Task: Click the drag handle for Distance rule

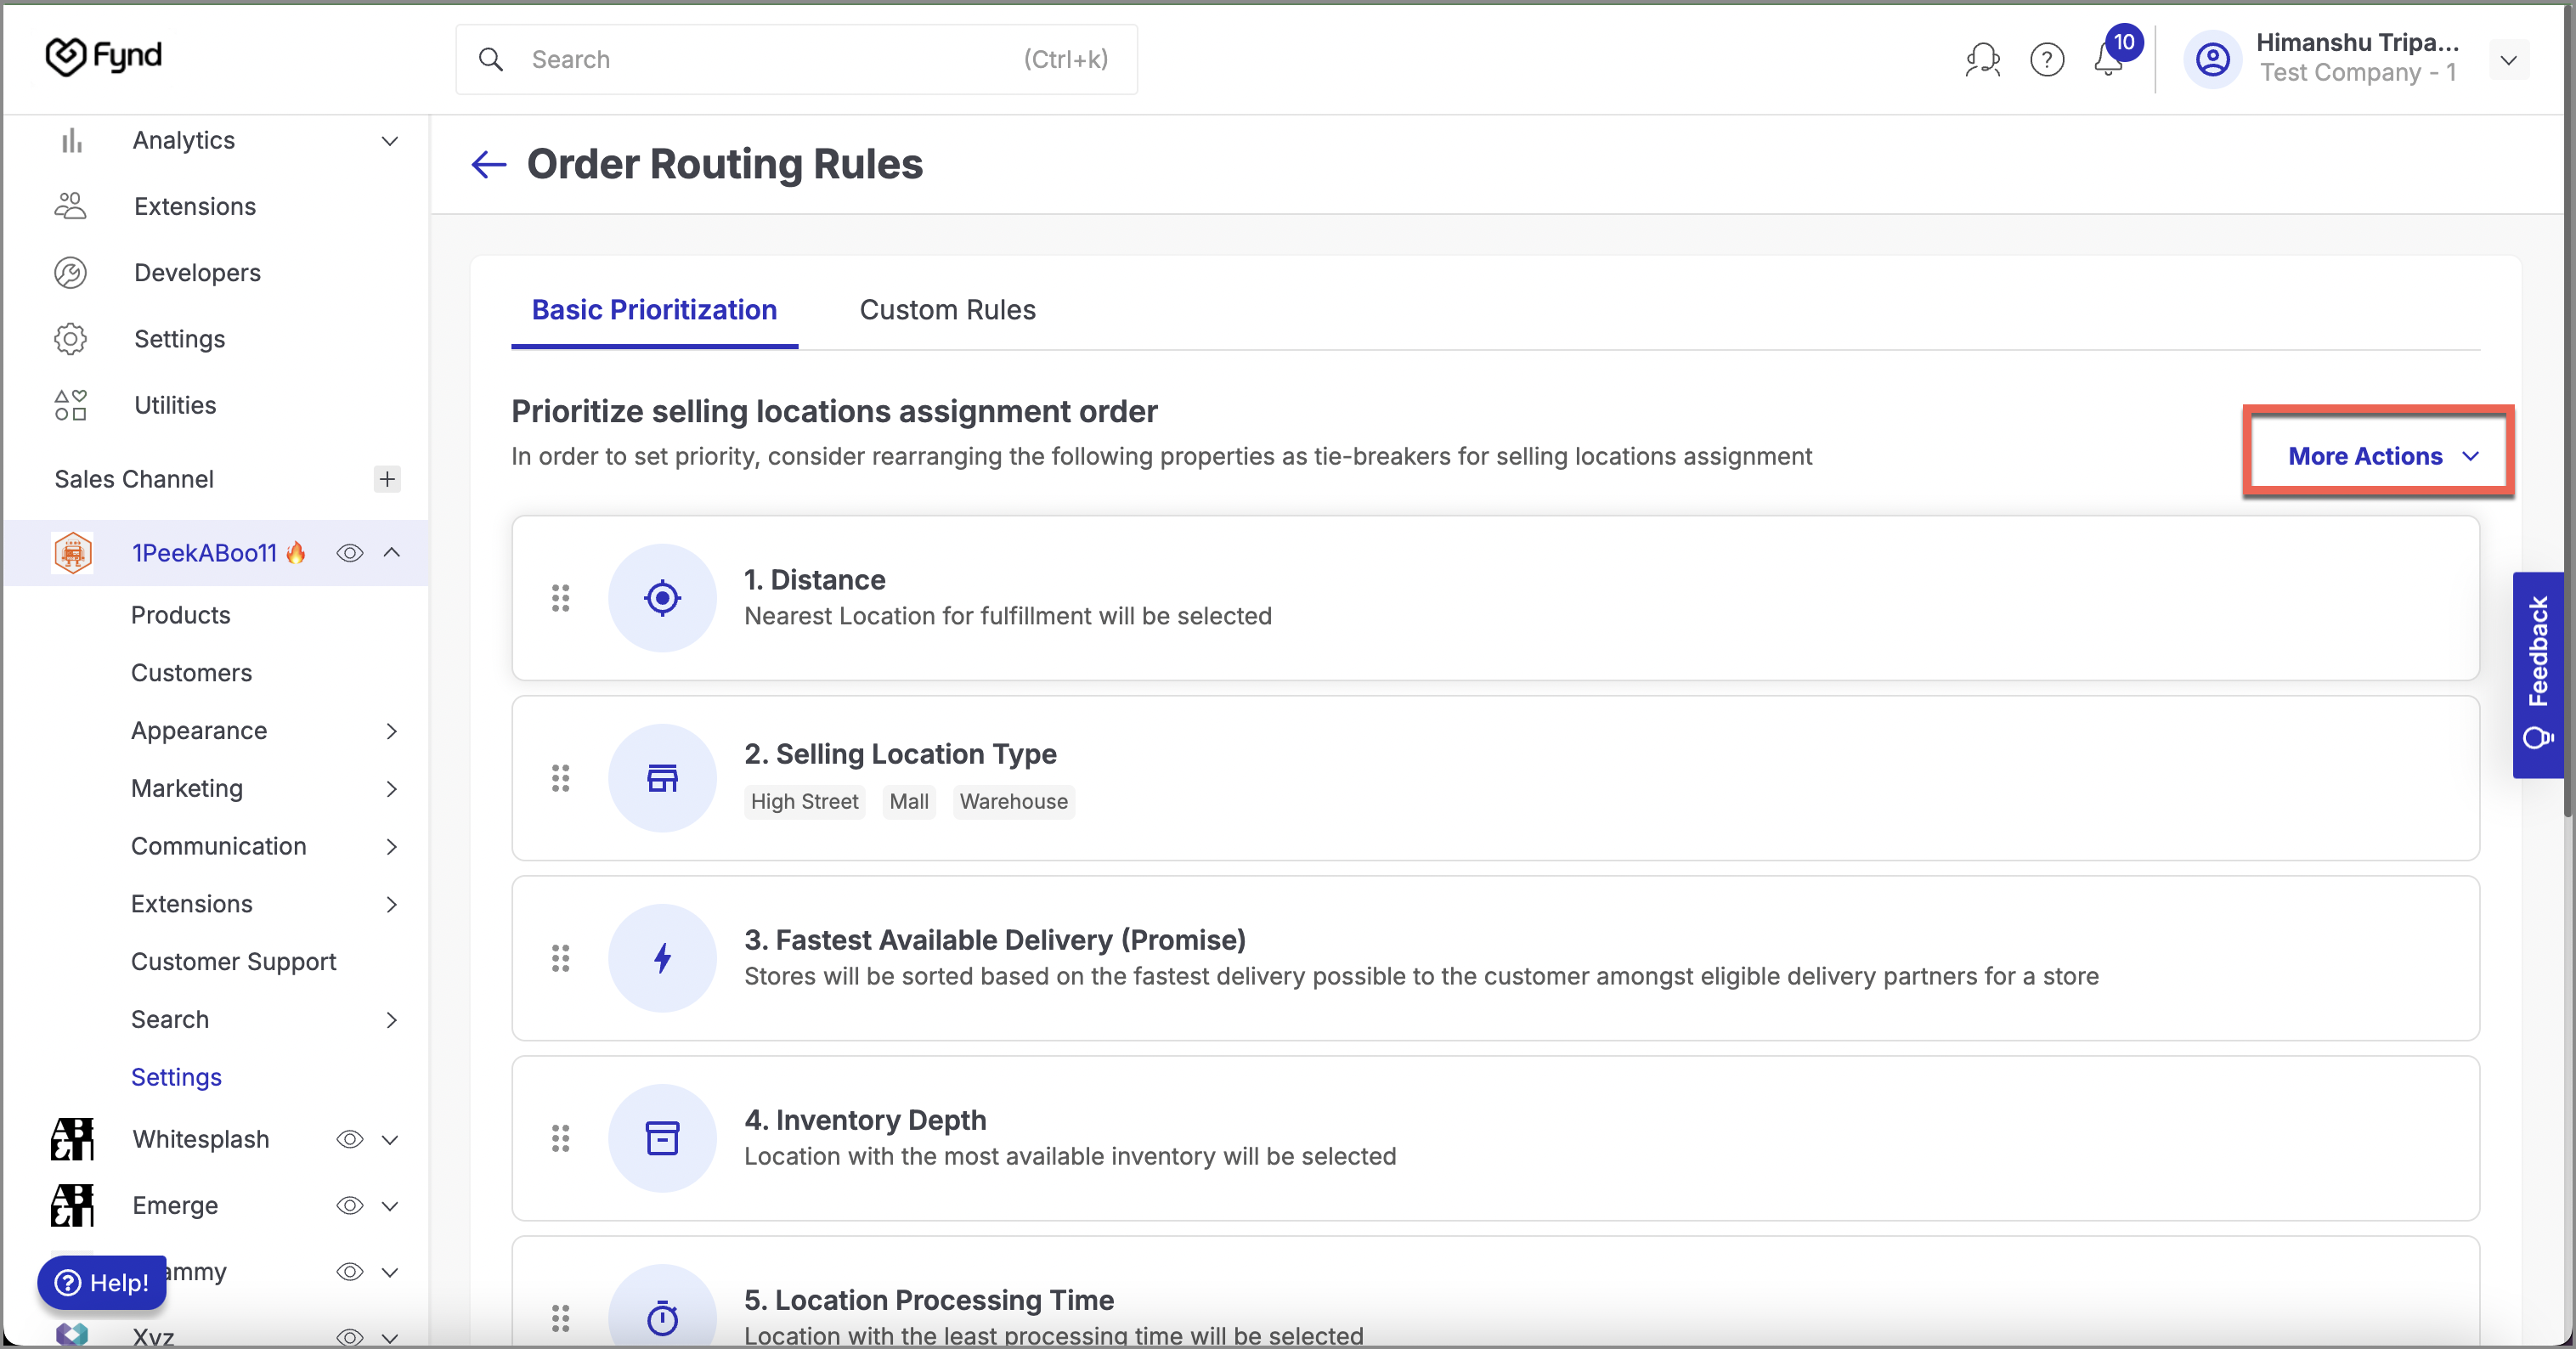Action: point(560,598)
